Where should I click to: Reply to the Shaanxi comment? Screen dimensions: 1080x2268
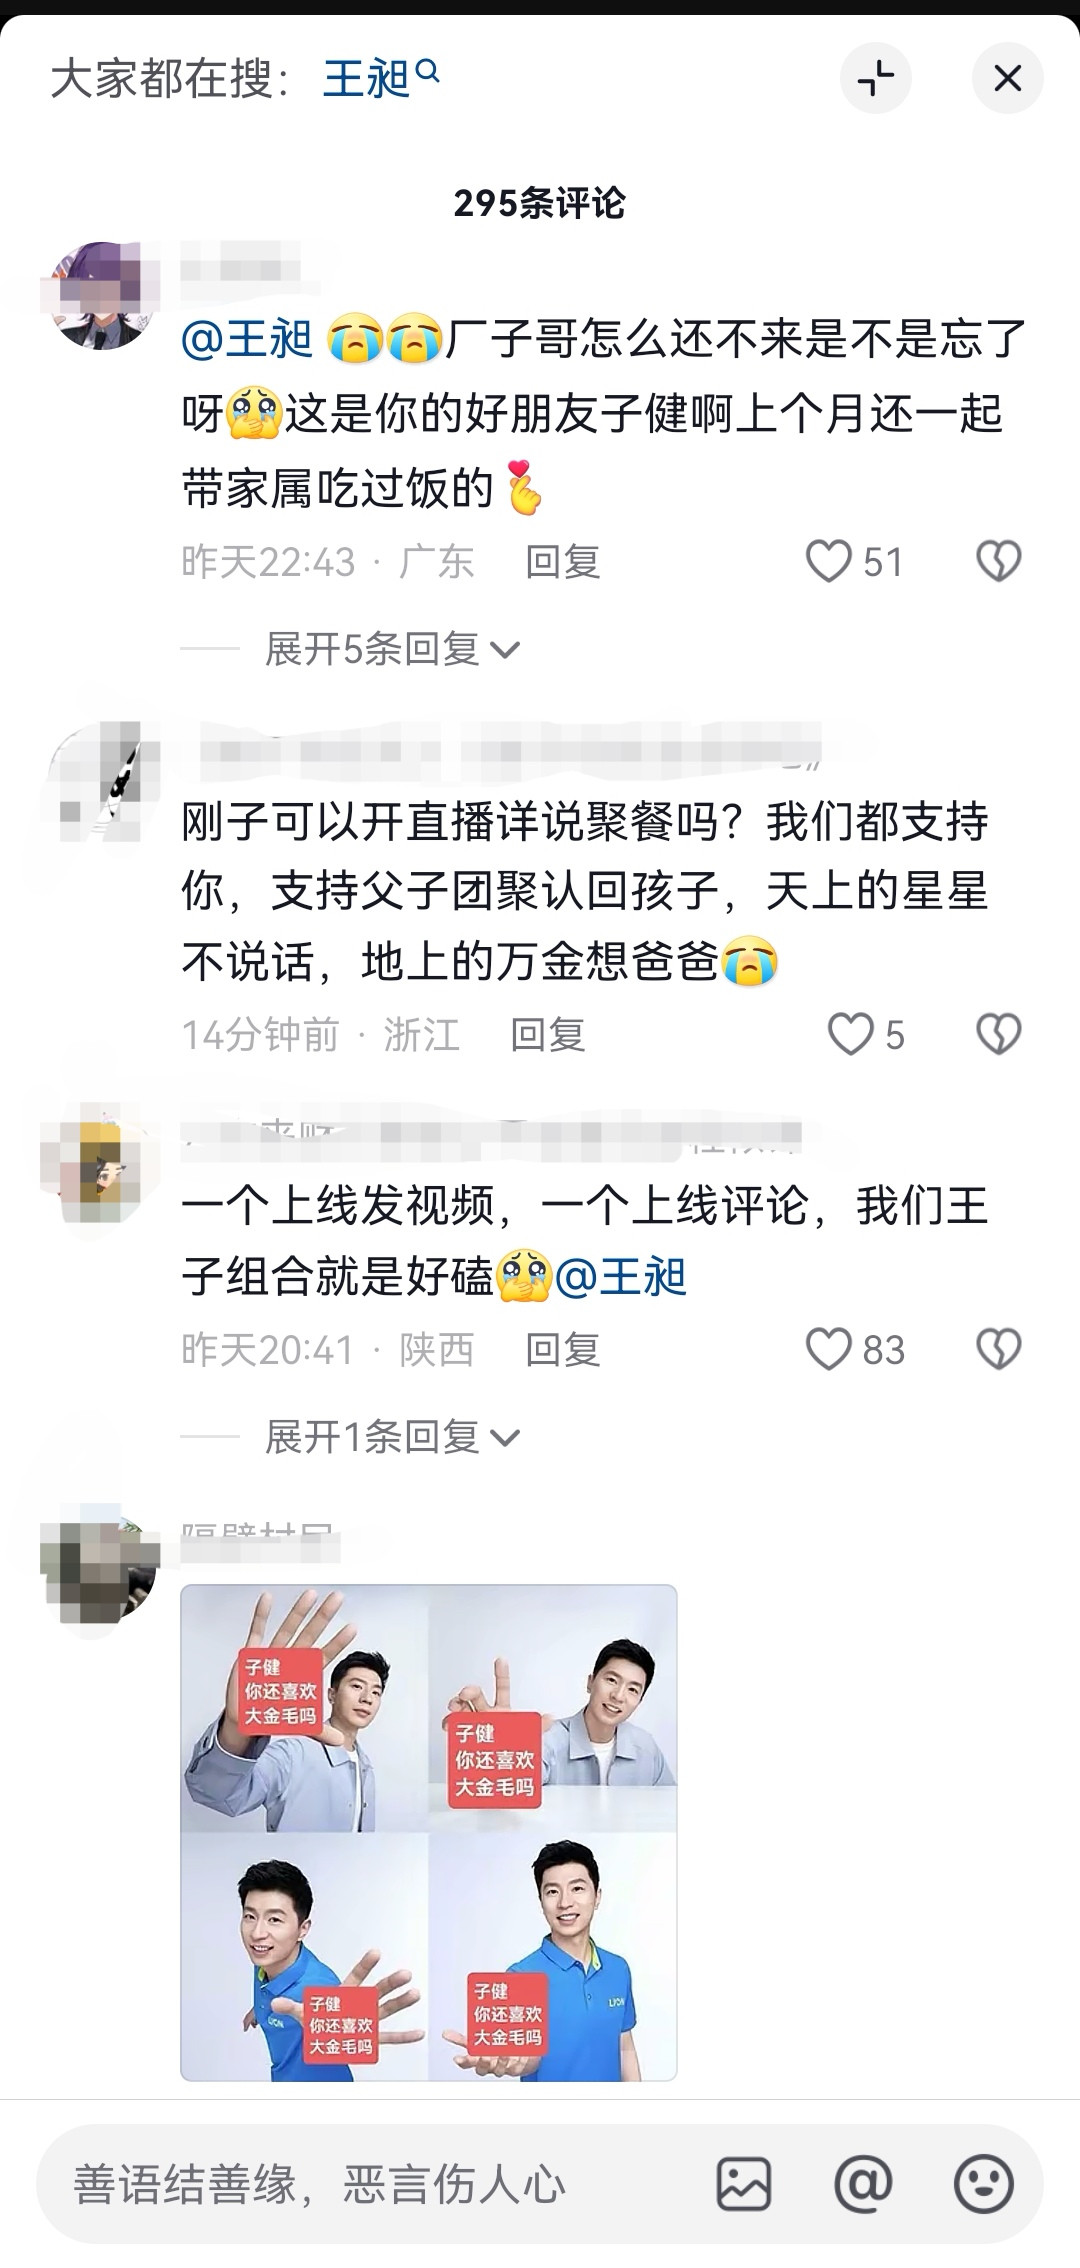(563, 1349)
